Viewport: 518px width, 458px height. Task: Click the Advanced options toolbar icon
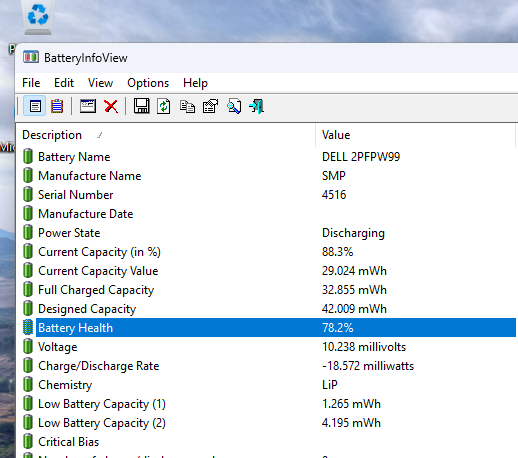click(210, 106)
